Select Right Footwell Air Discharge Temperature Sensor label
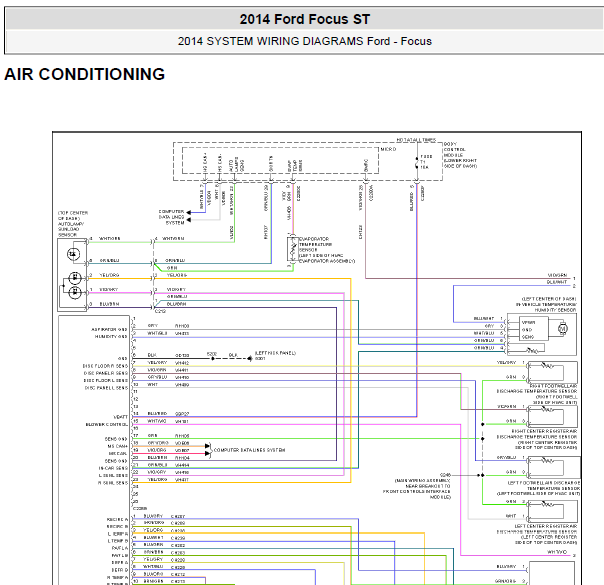Image resolution: width=604 pixels, height=585 pixels. pyautogui.click(x=537, y=394)
